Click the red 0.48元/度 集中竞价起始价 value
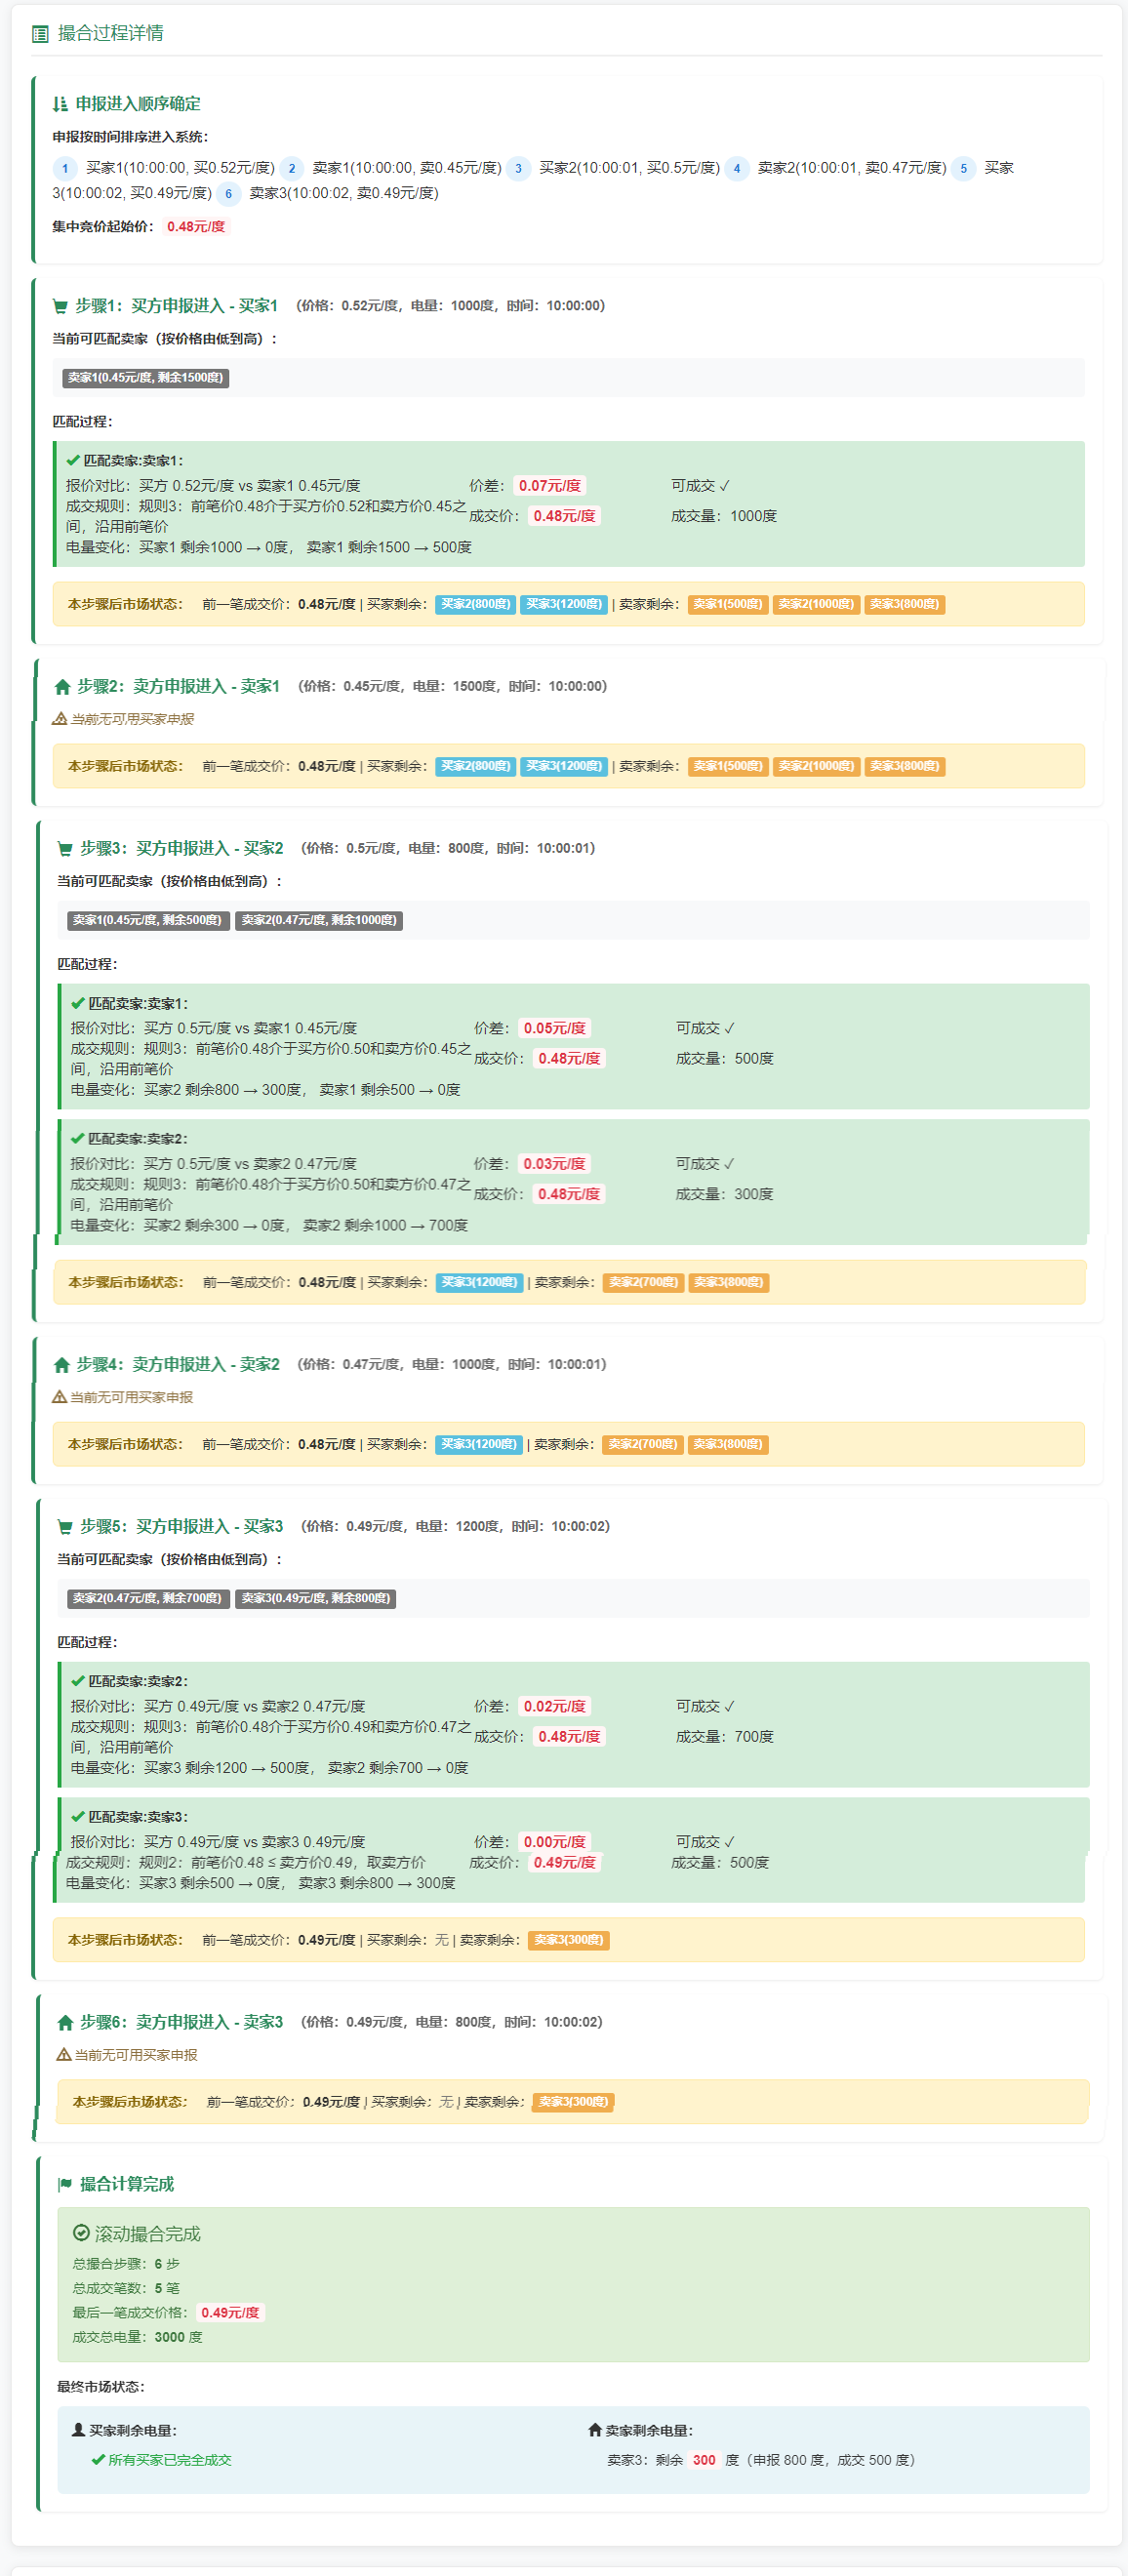Viewport: 1128px width, 2576px height. tap(196, 227)
